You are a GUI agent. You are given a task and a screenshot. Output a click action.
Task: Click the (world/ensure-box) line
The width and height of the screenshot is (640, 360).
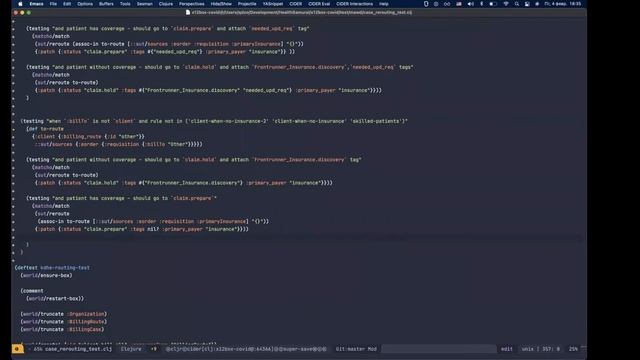(x=46, y=276)
